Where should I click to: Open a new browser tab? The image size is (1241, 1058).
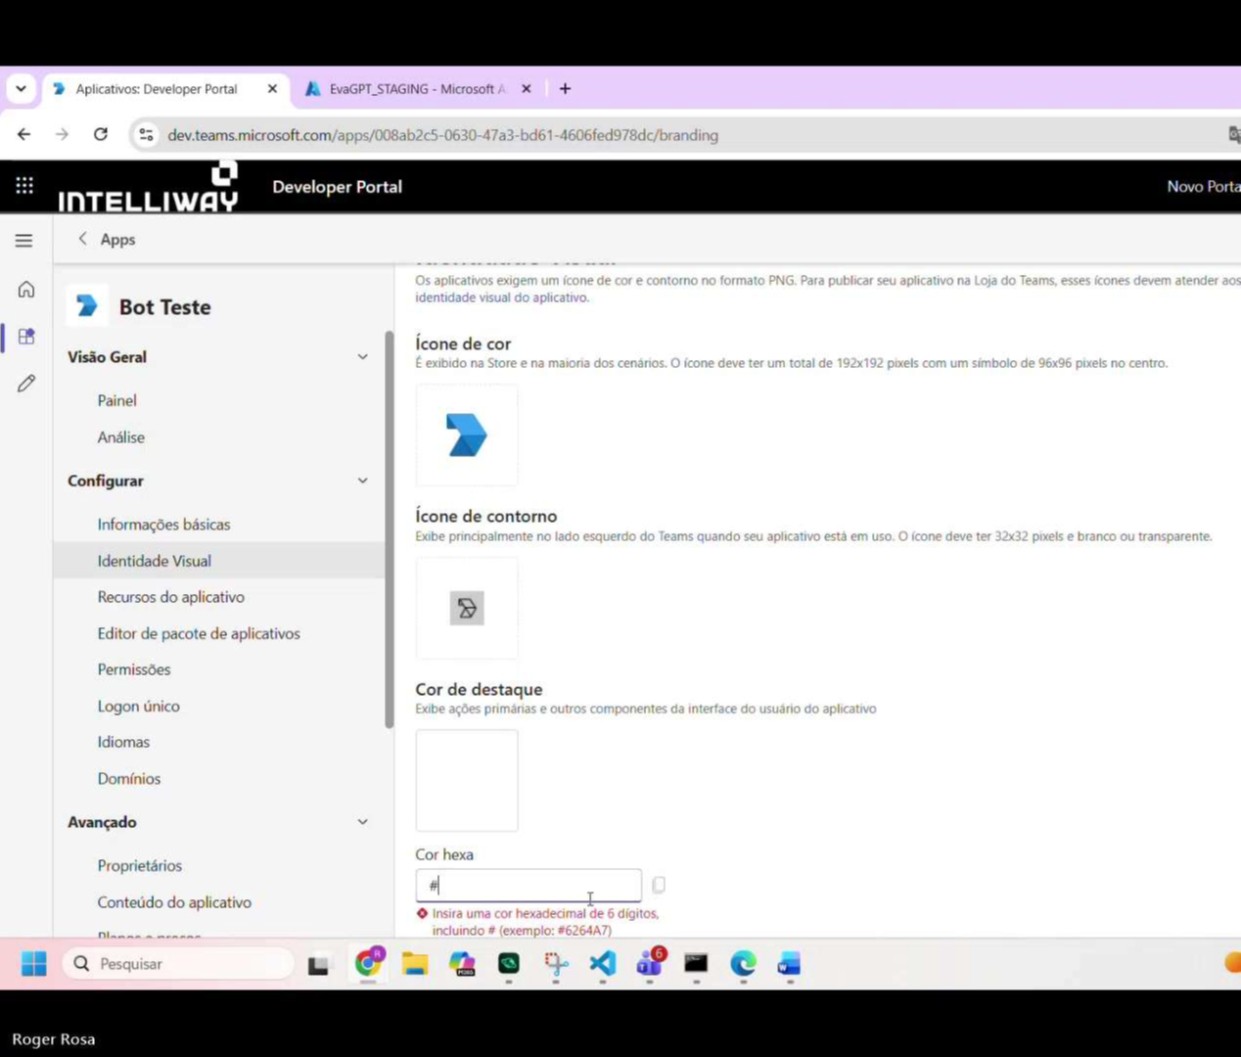(x=565, y=89)
